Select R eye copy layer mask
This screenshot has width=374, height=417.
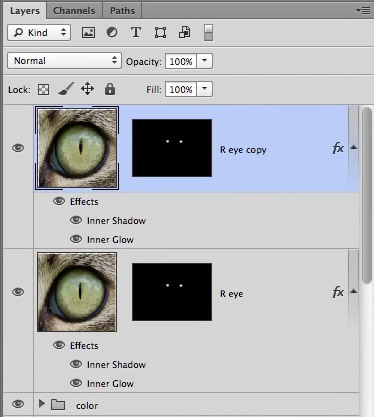172,148
